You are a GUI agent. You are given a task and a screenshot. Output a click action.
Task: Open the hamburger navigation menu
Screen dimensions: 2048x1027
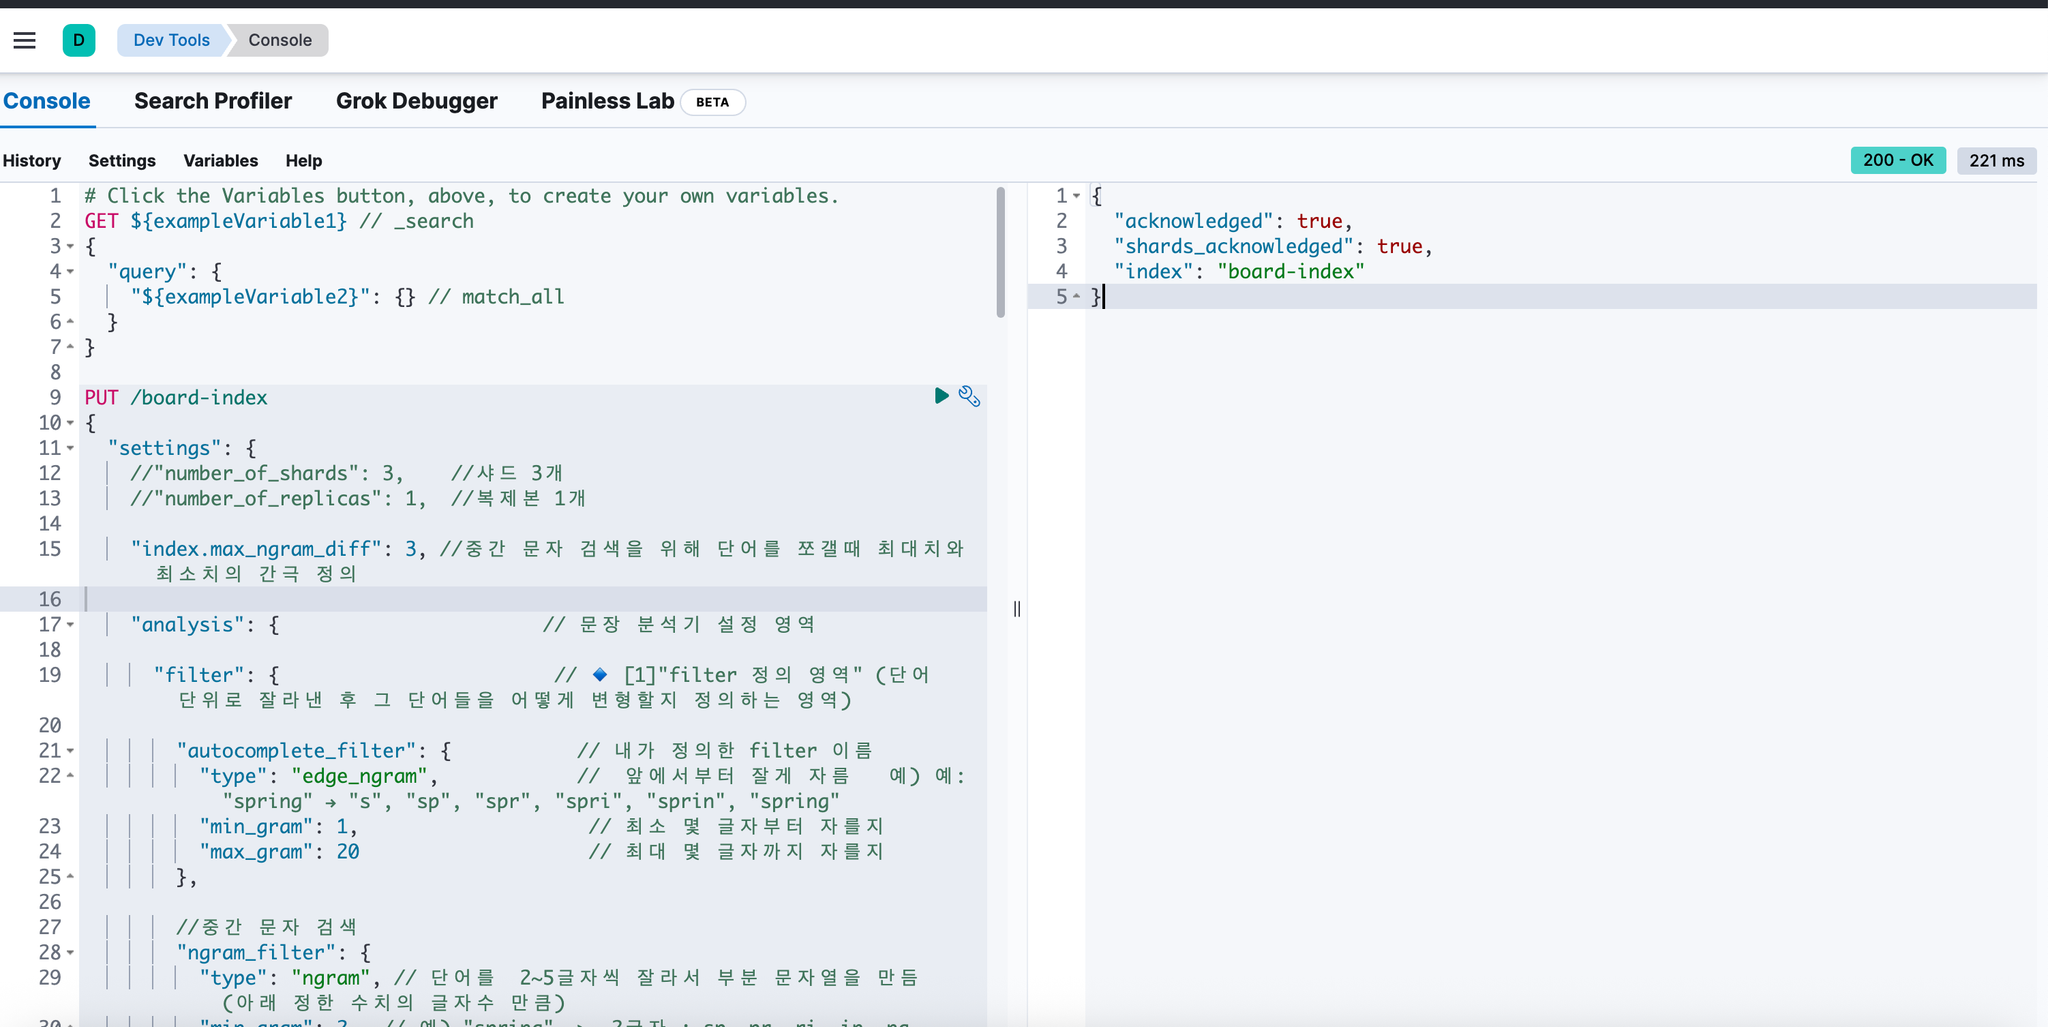point(25,40)
